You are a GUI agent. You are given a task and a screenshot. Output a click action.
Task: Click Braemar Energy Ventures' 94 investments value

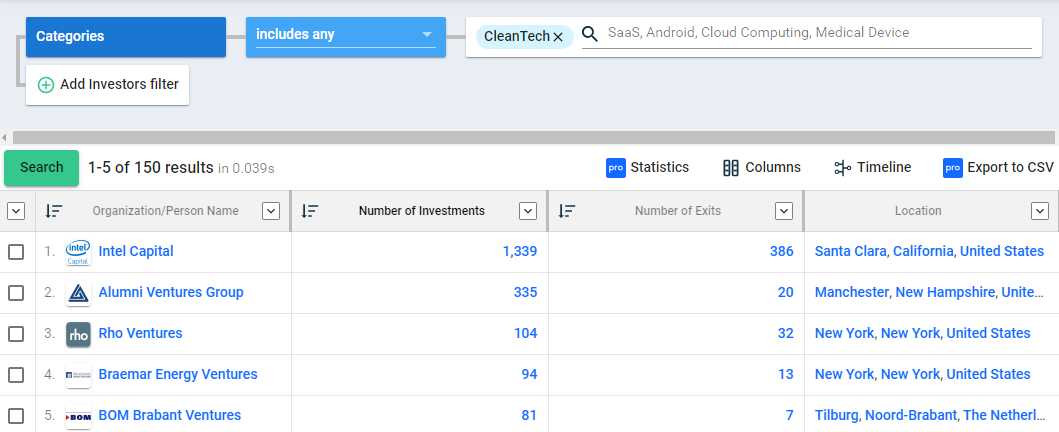click(529, 375)
